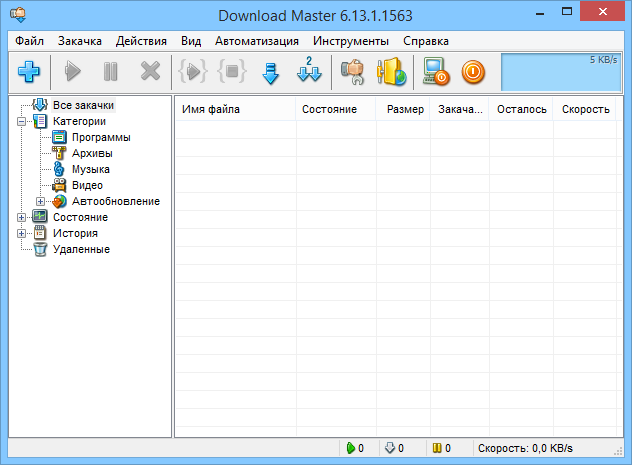The width and height of the screenshot is (632, 465).
Task: Expand the История tree node
Action: tap(21, 233)
